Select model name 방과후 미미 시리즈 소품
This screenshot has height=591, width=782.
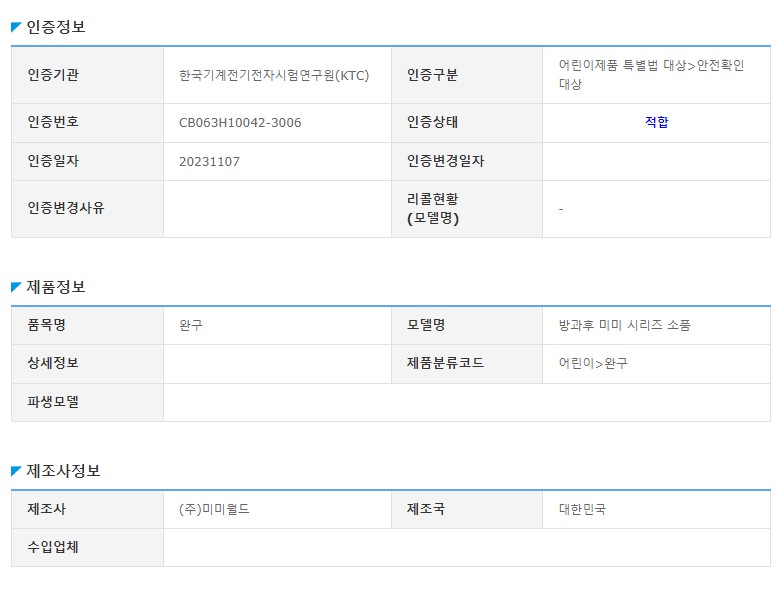[624, 325]
